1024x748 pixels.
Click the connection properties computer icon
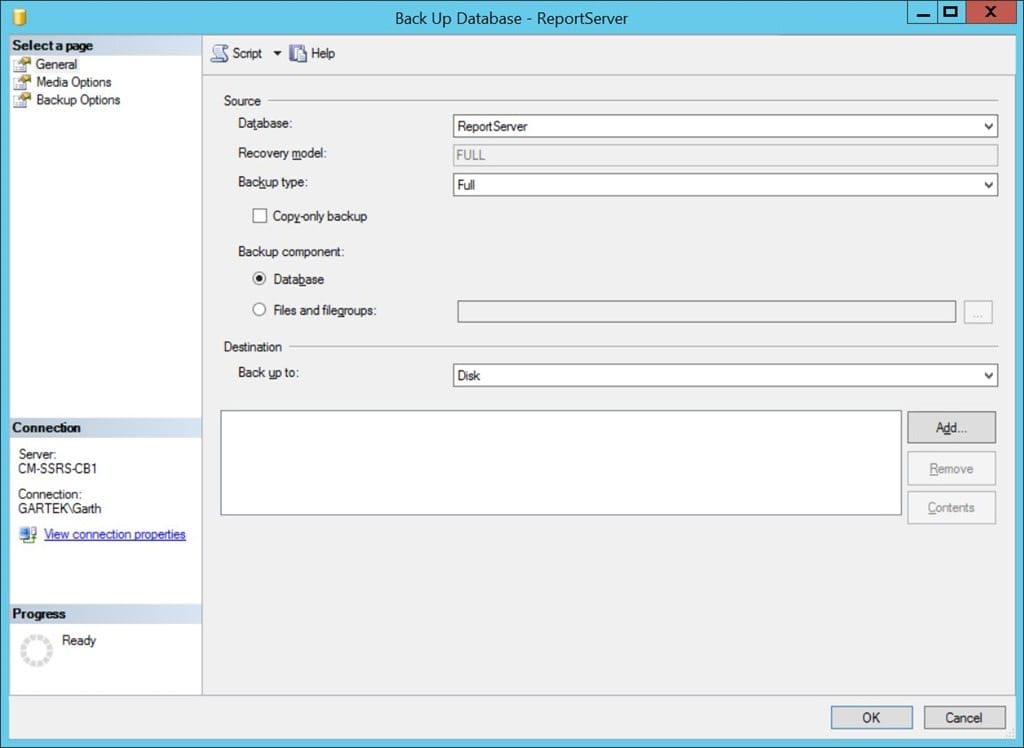(28, 534)
